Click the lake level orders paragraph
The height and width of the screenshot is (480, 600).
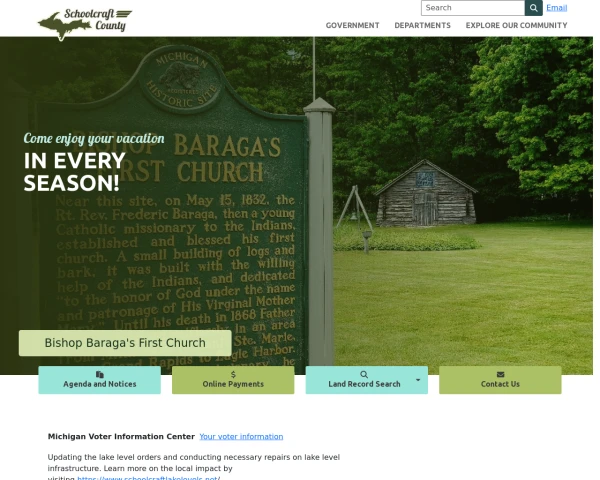(x=194, y=468)
